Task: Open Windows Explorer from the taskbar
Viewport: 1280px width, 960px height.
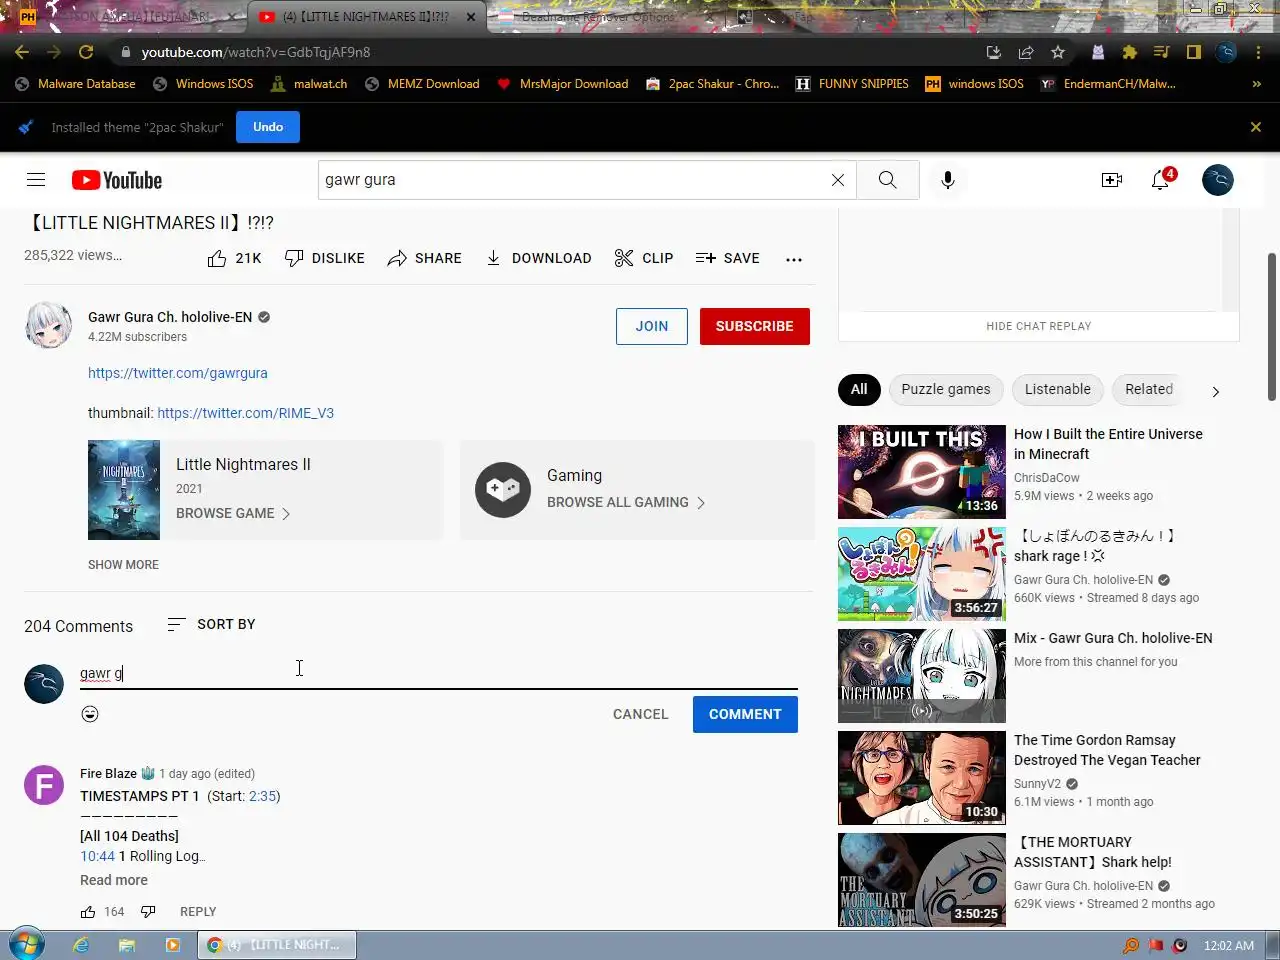Action: (x=127, y=945)
